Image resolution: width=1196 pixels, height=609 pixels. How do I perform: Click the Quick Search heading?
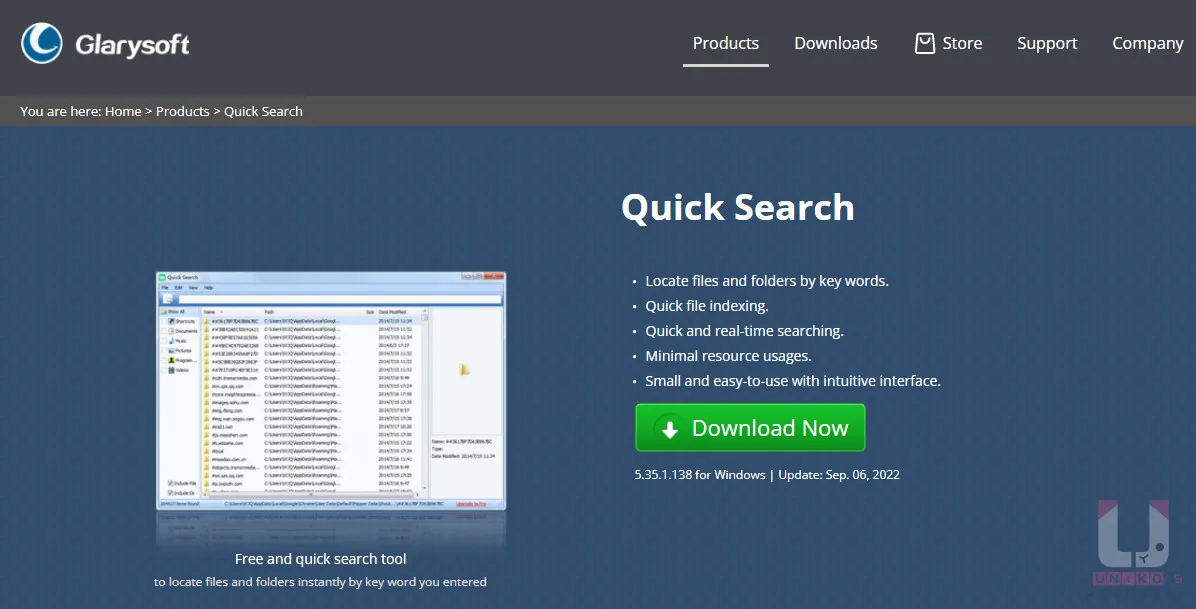(x=738, y=207)
